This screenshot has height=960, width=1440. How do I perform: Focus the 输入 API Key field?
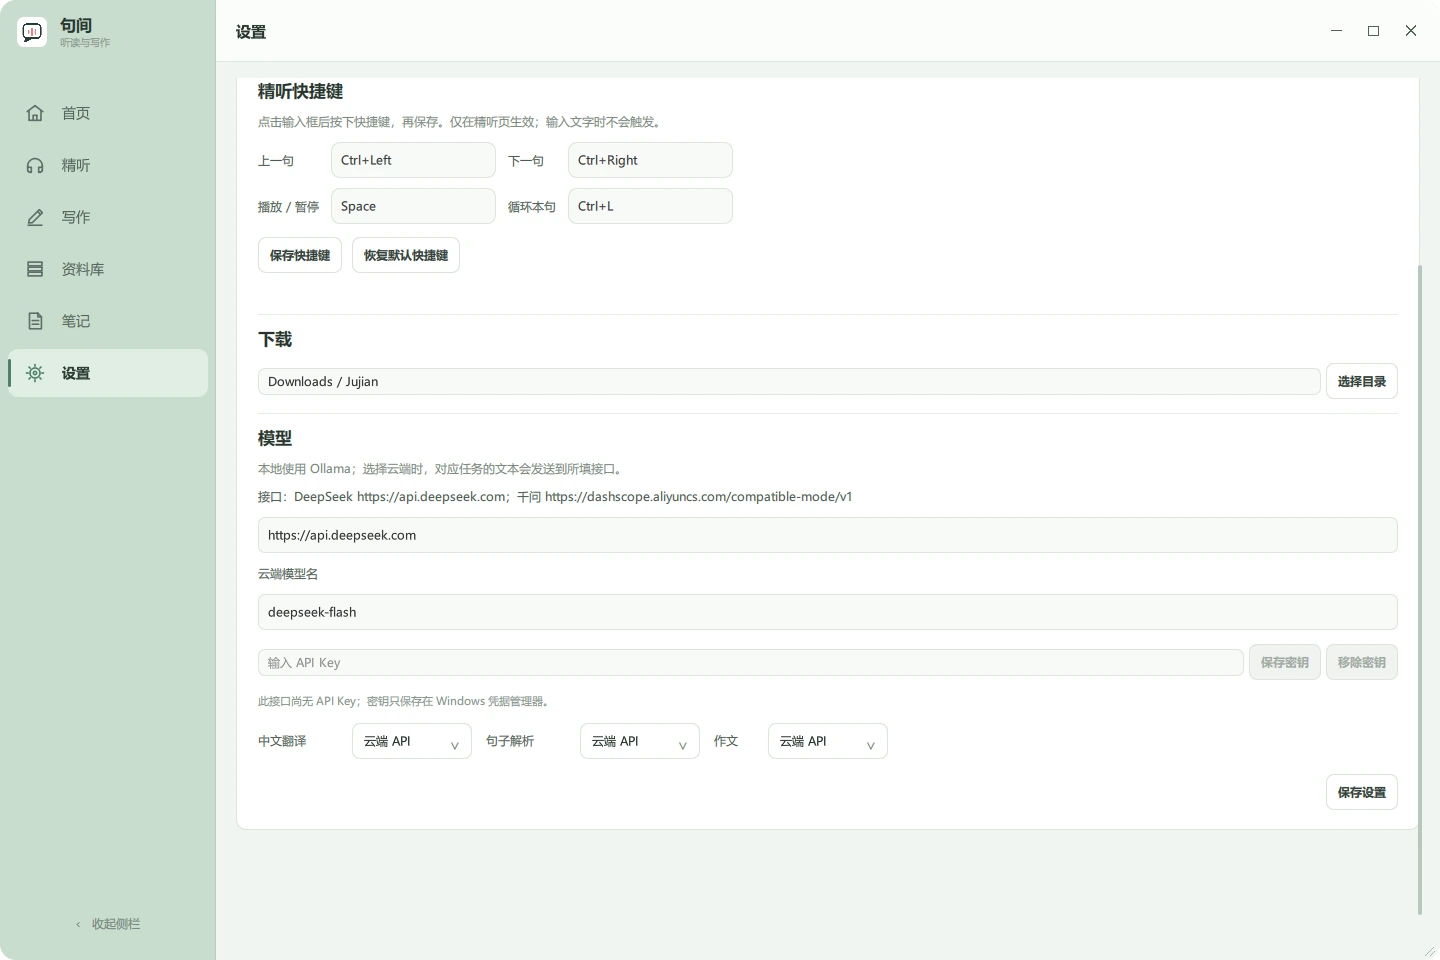point(751,662)
